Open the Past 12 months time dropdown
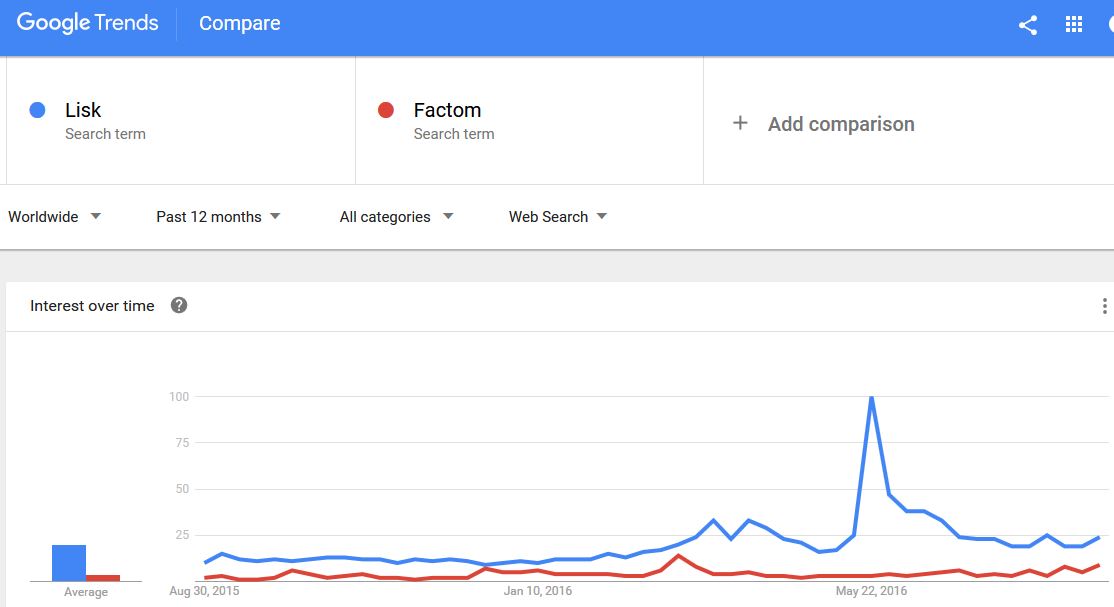 pyautogui.click(x=218, y=217)
